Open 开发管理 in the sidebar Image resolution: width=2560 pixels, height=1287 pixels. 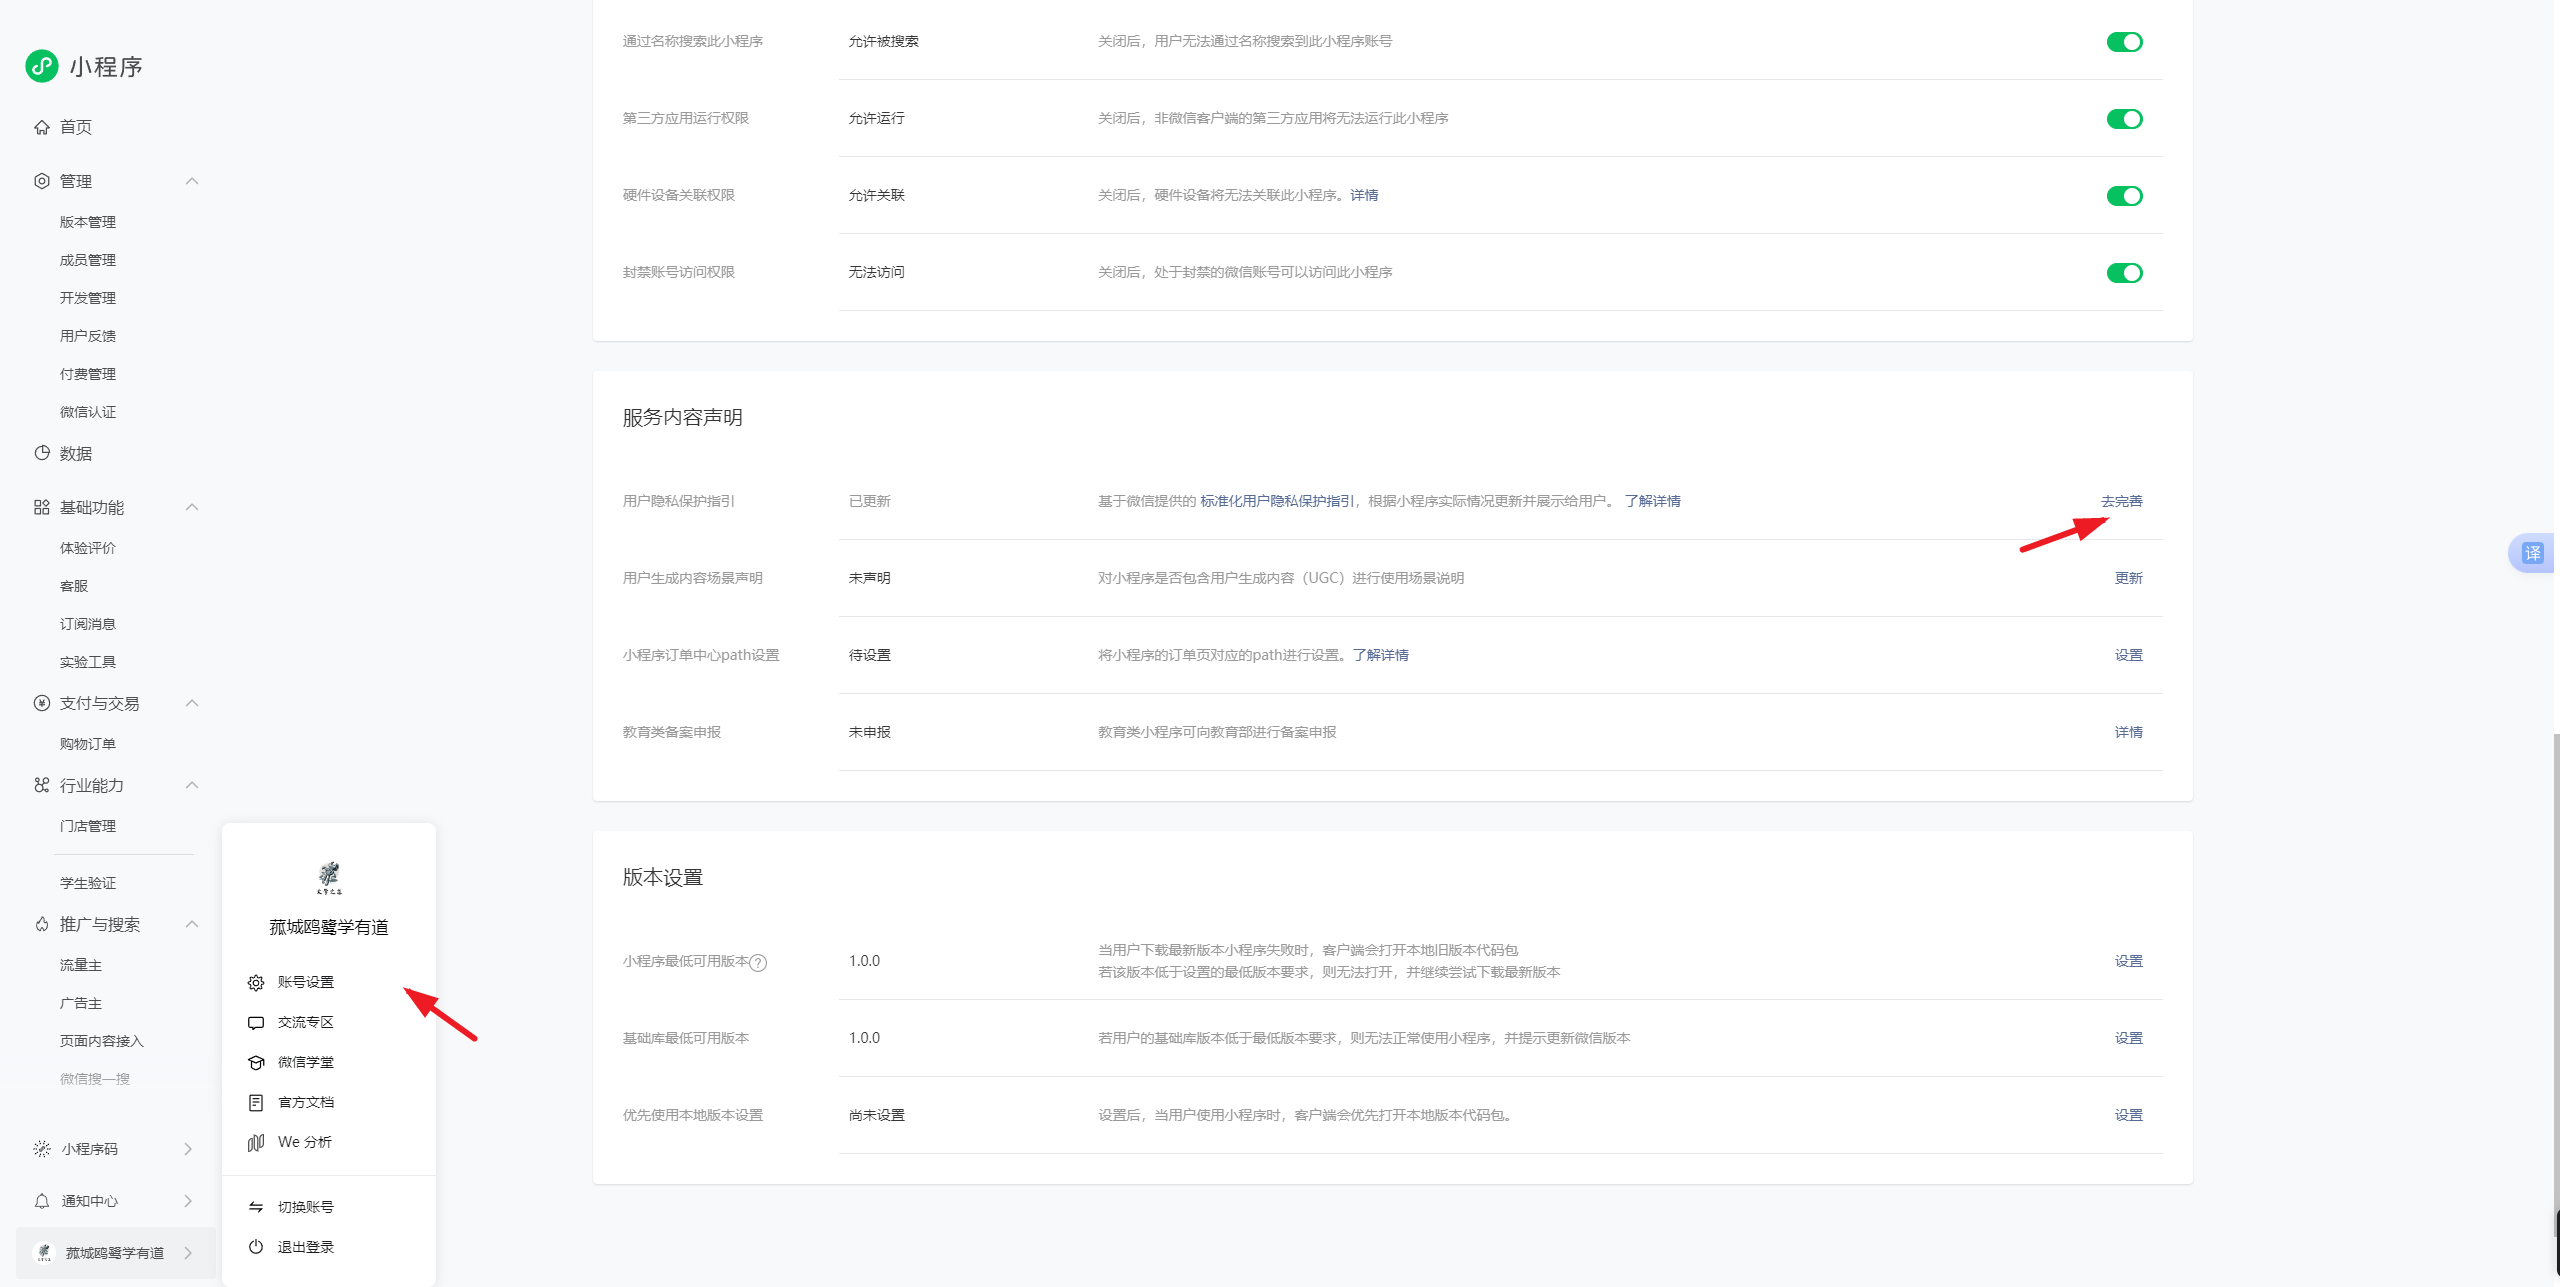click(x=88, y=298)
